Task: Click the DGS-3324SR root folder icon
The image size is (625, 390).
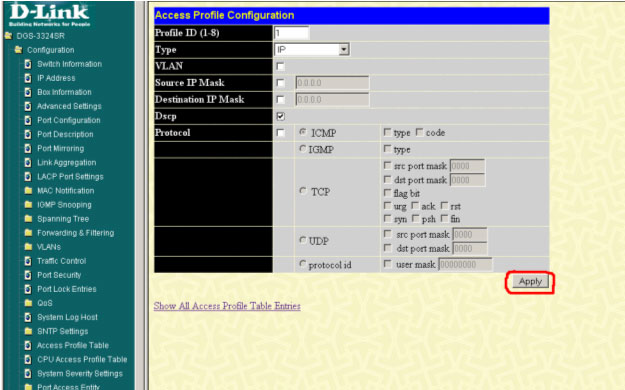Action: tap(8, 36)
